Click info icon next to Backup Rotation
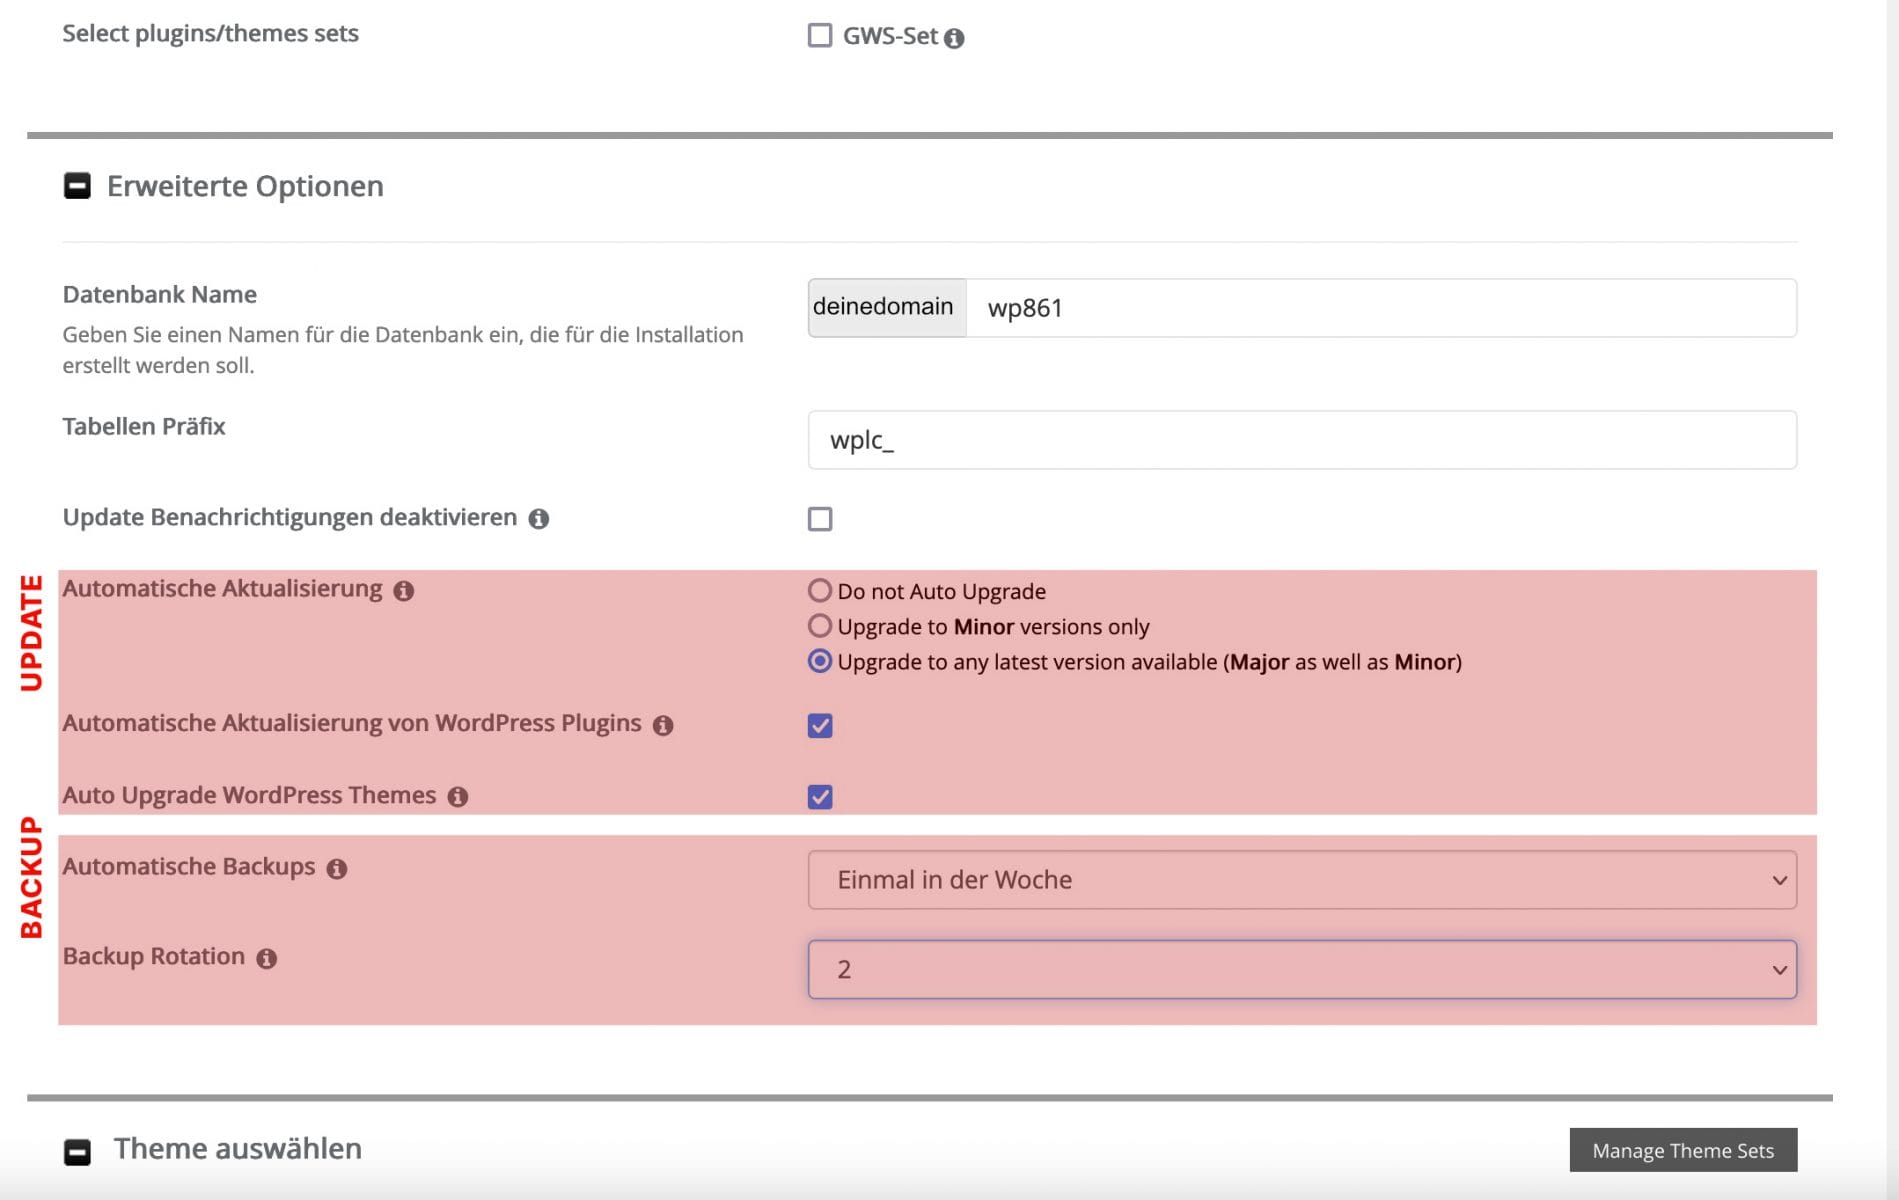 tap(266, 958)
